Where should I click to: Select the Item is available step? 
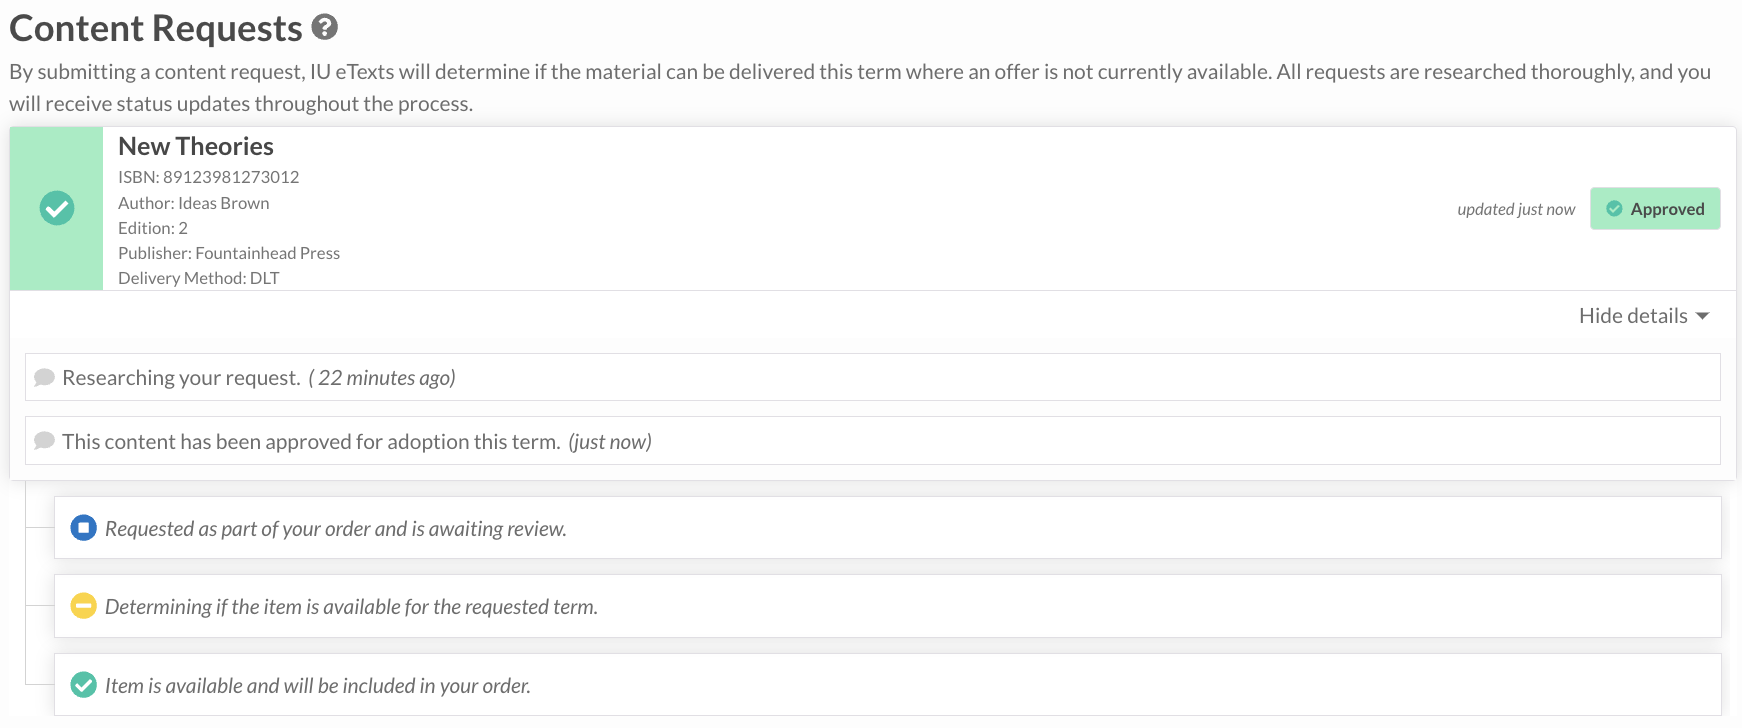click(x=887, y=685)
